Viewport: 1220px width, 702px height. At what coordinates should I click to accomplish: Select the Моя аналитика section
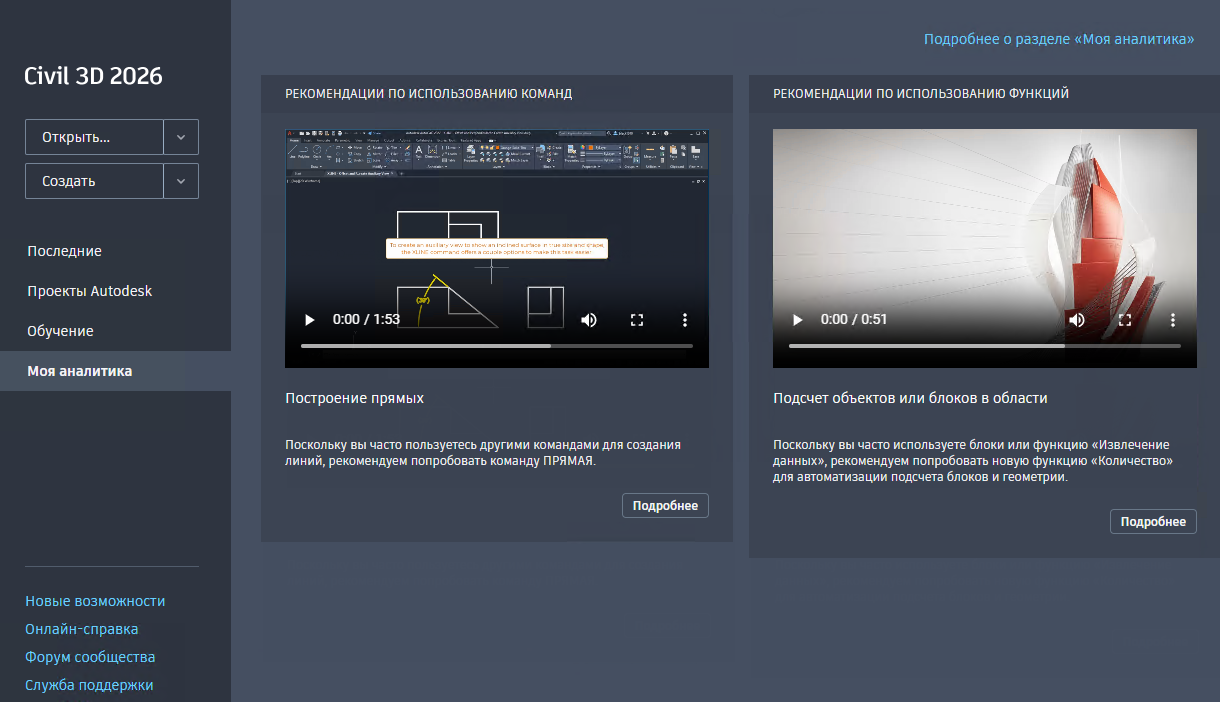coord(115,371)
